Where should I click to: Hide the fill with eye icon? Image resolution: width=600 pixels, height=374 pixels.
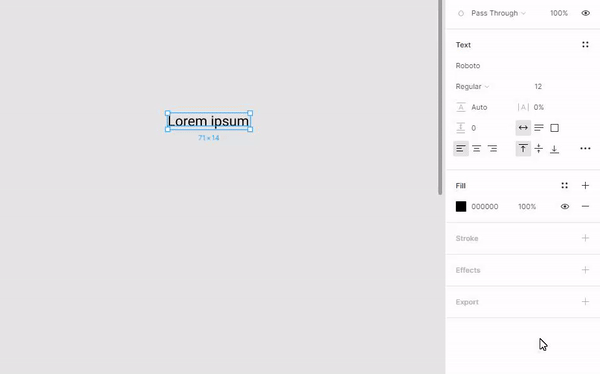coord(564,207)
